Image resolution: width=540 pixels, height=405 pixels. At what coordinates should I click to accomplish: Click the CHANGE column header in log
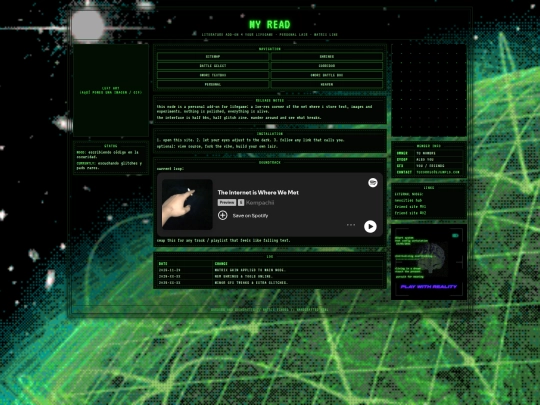tap(221, 264)
